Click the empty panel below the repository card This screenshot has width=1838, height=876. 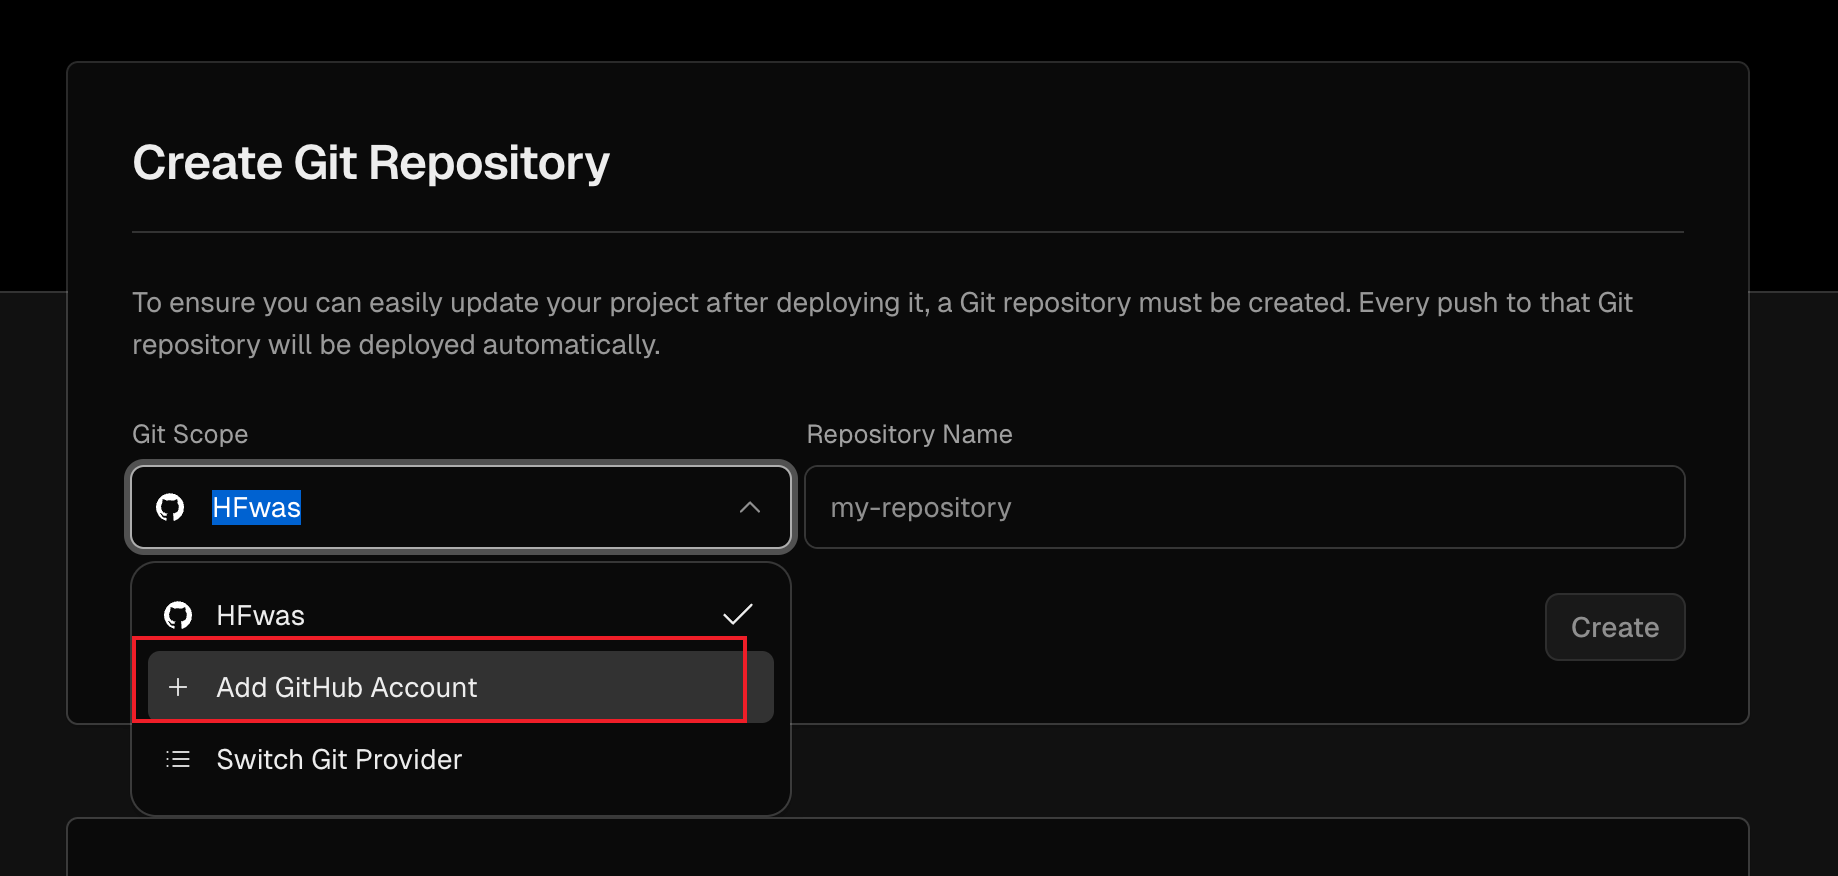click(1200, 850)
